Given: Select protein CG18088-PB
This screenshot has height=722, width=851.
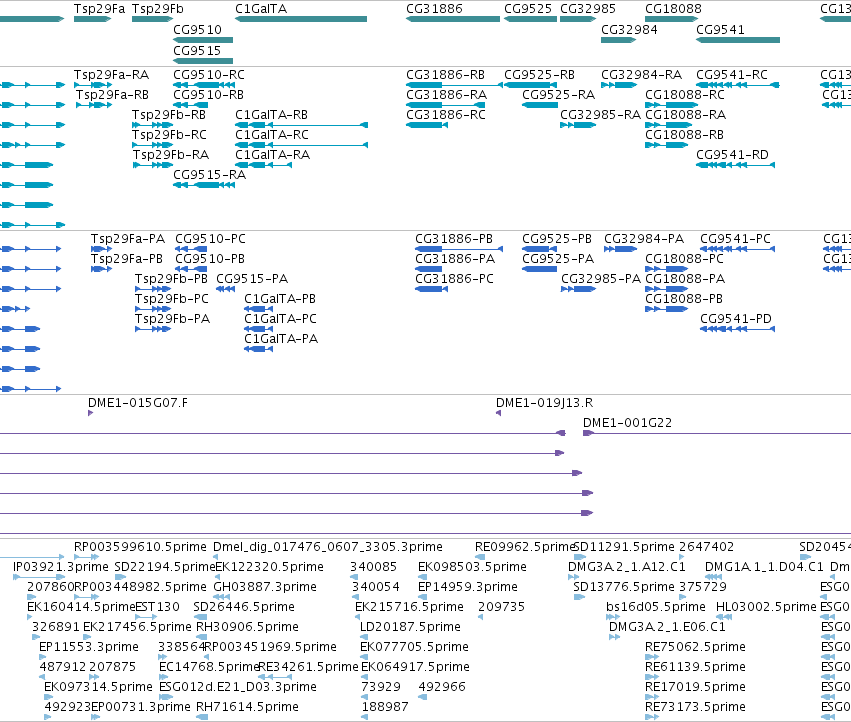Looking at the screenshot, I should point(684,299).
